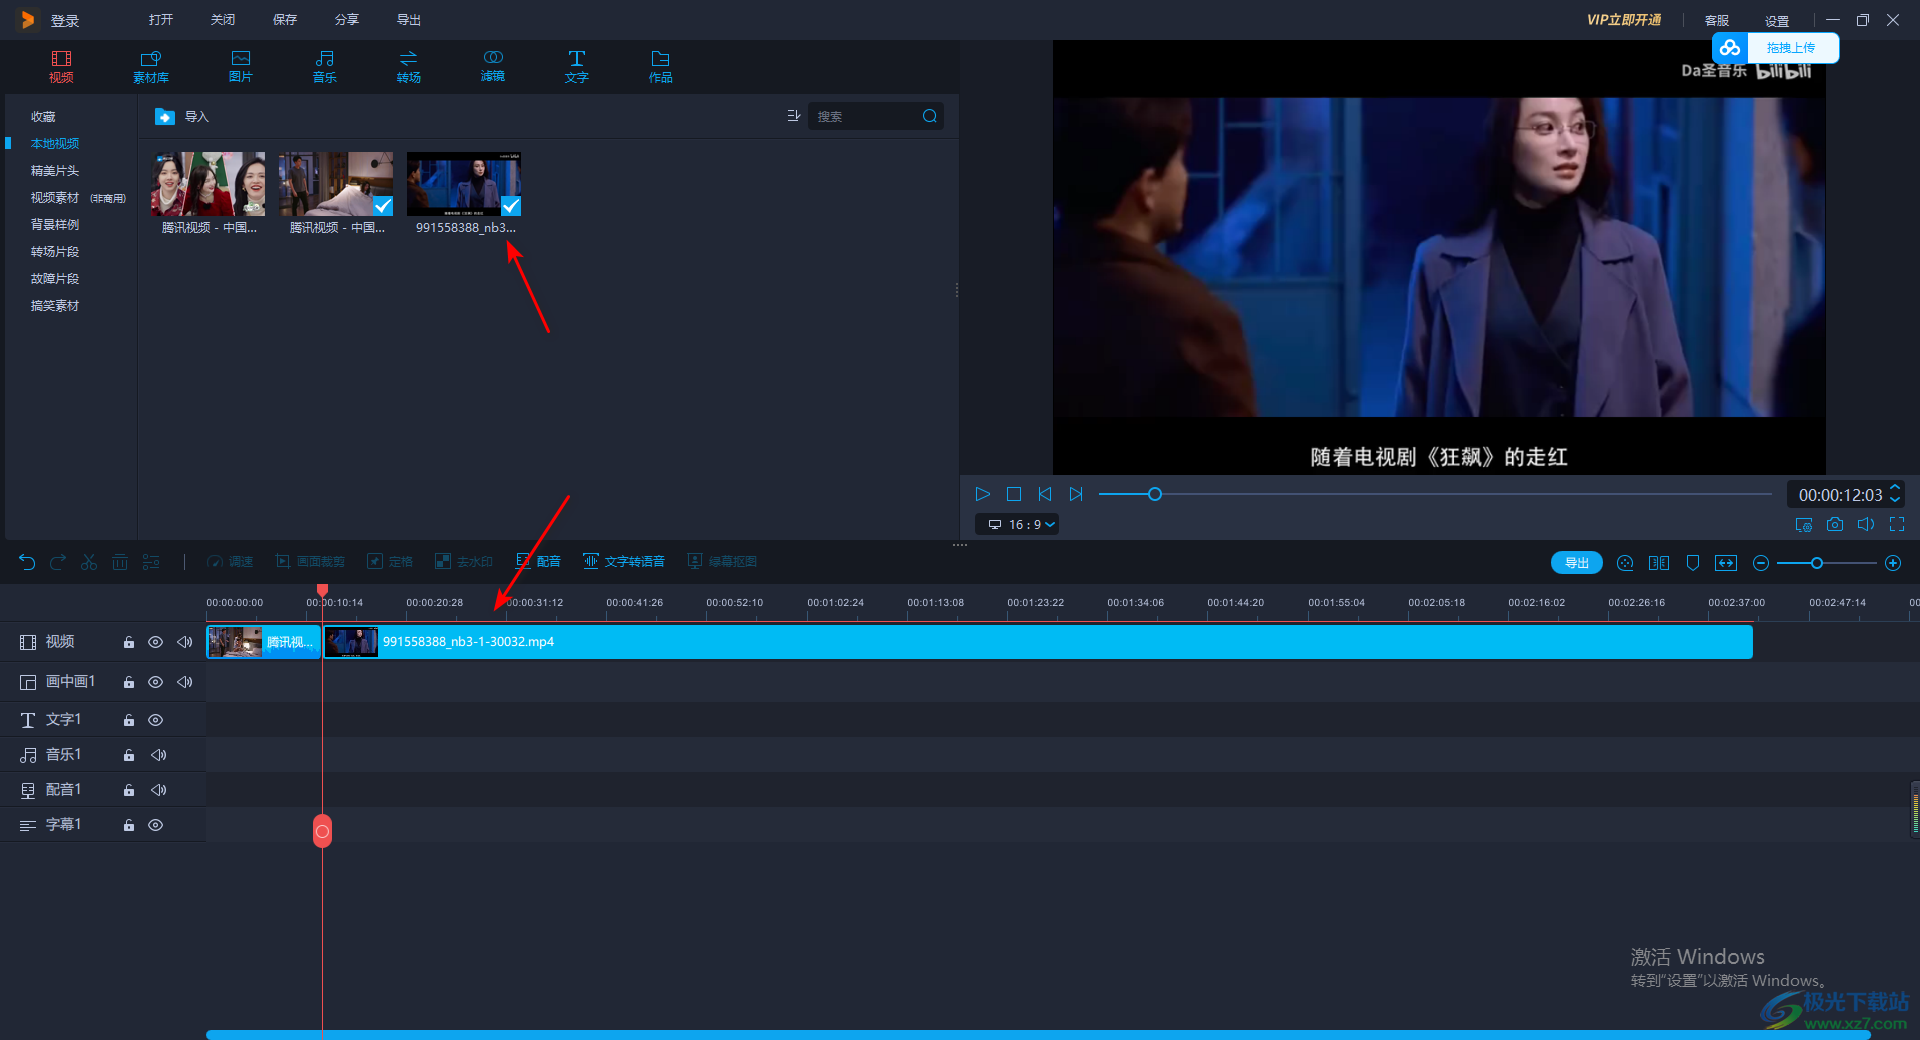Screen dimensions: 1920x1040
Task: Select 搞笑素材 in the sidebar
Action: tap(55, 306)
